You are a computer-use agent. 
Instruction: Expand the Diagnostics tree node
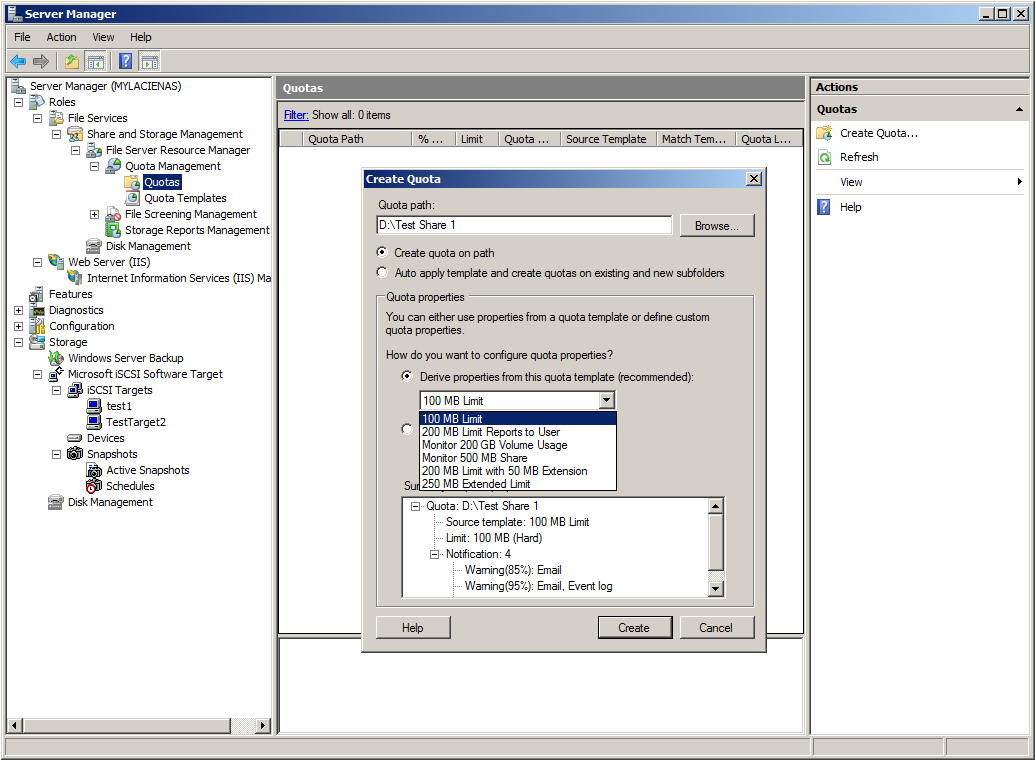tap(18, 310)
